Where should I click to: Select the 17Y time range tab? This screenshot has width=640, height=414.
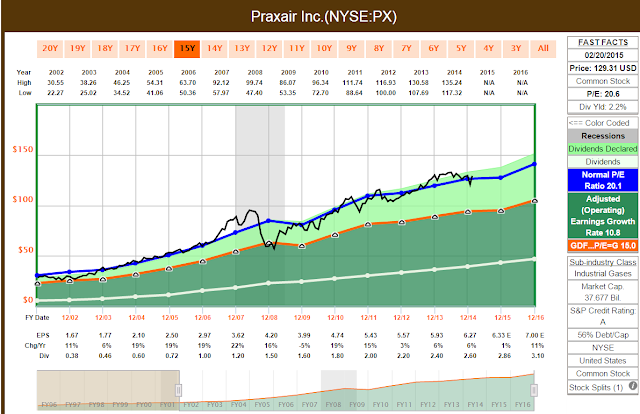[132, 49]
